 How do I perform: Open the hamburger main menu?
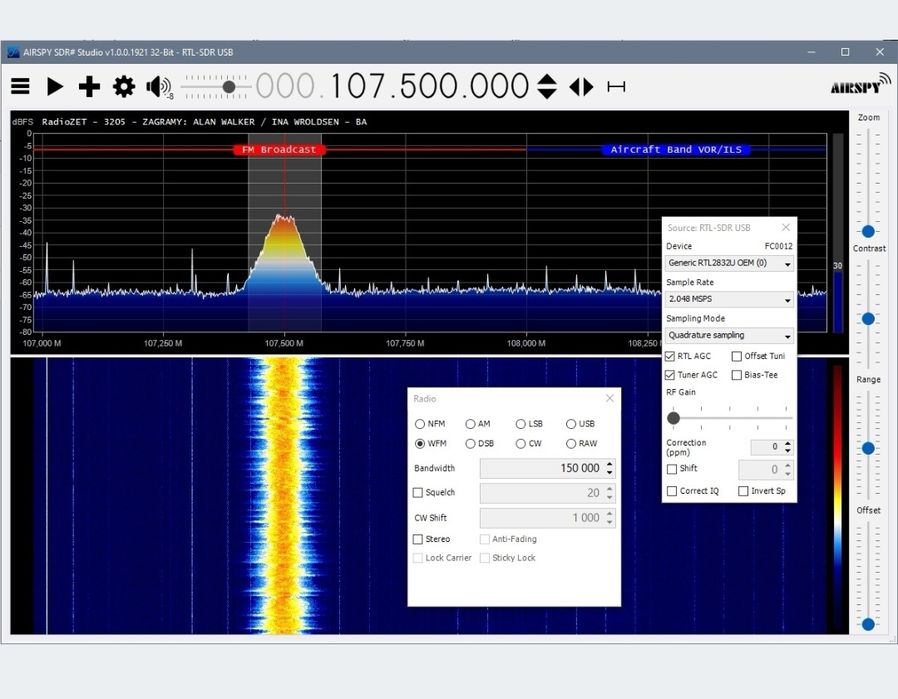20,87
